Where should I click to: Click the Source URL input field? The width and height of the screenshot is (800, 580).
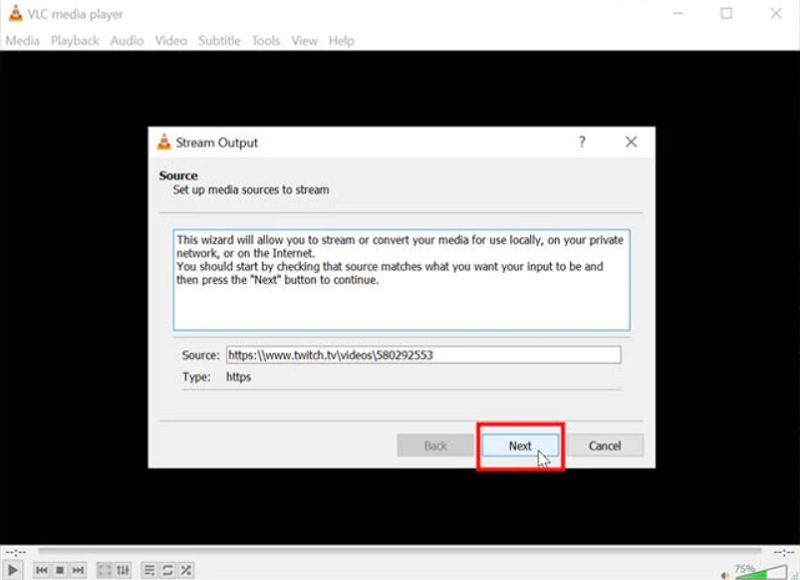coord(420,354)
